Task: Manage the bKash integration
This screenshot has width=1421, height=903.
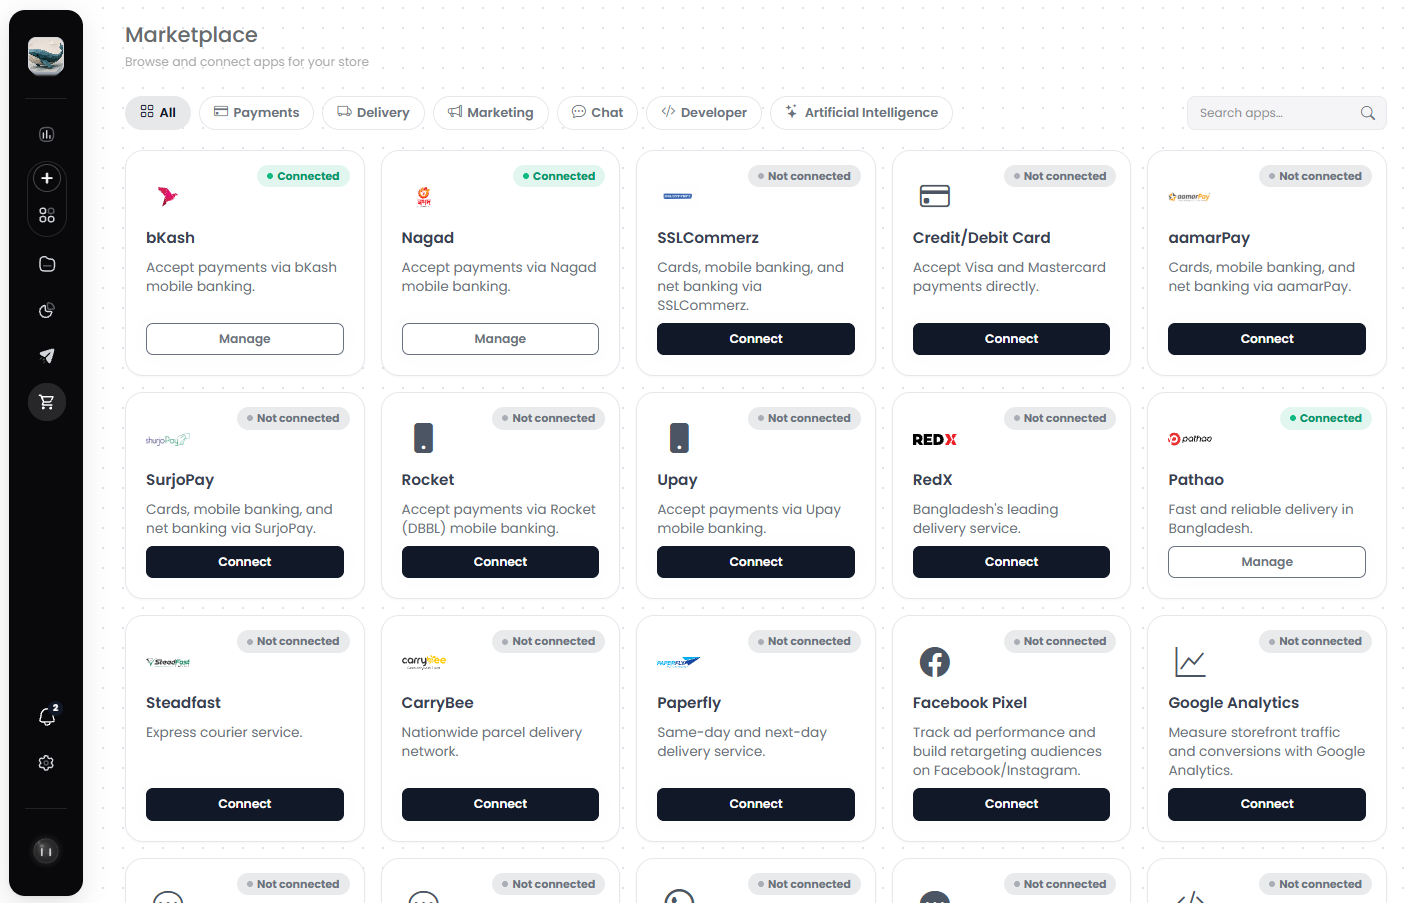Action: 245,339
